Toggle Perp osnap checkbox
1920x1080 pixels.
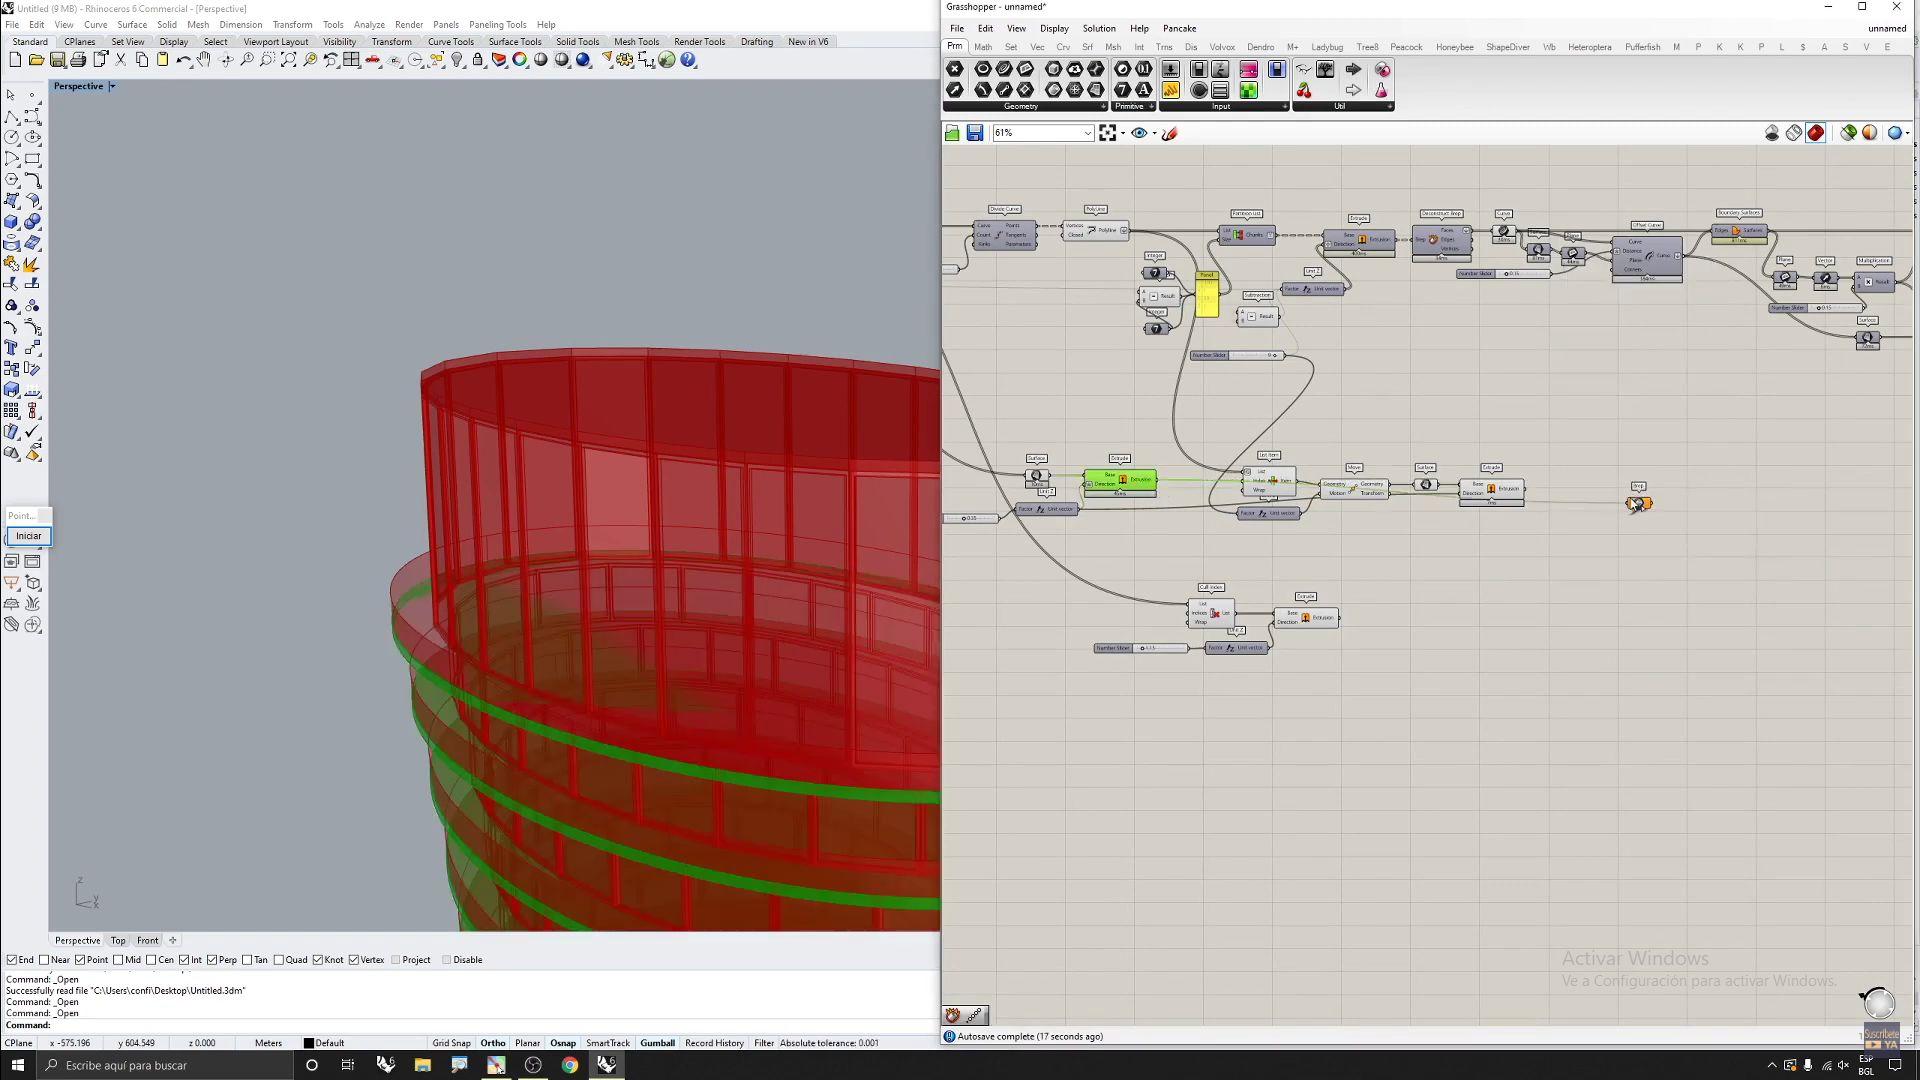[212, 960]
